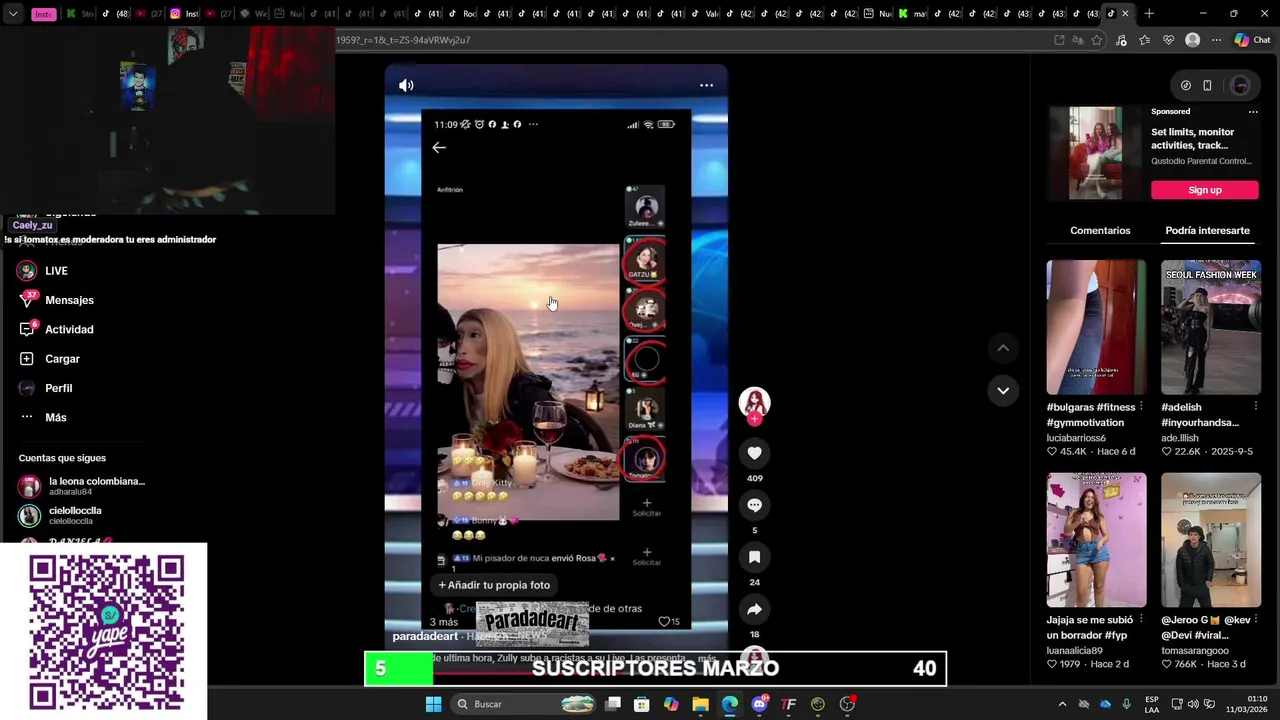Click the microphone tray icon
1280x720 pixels.
pos(1127,704)
